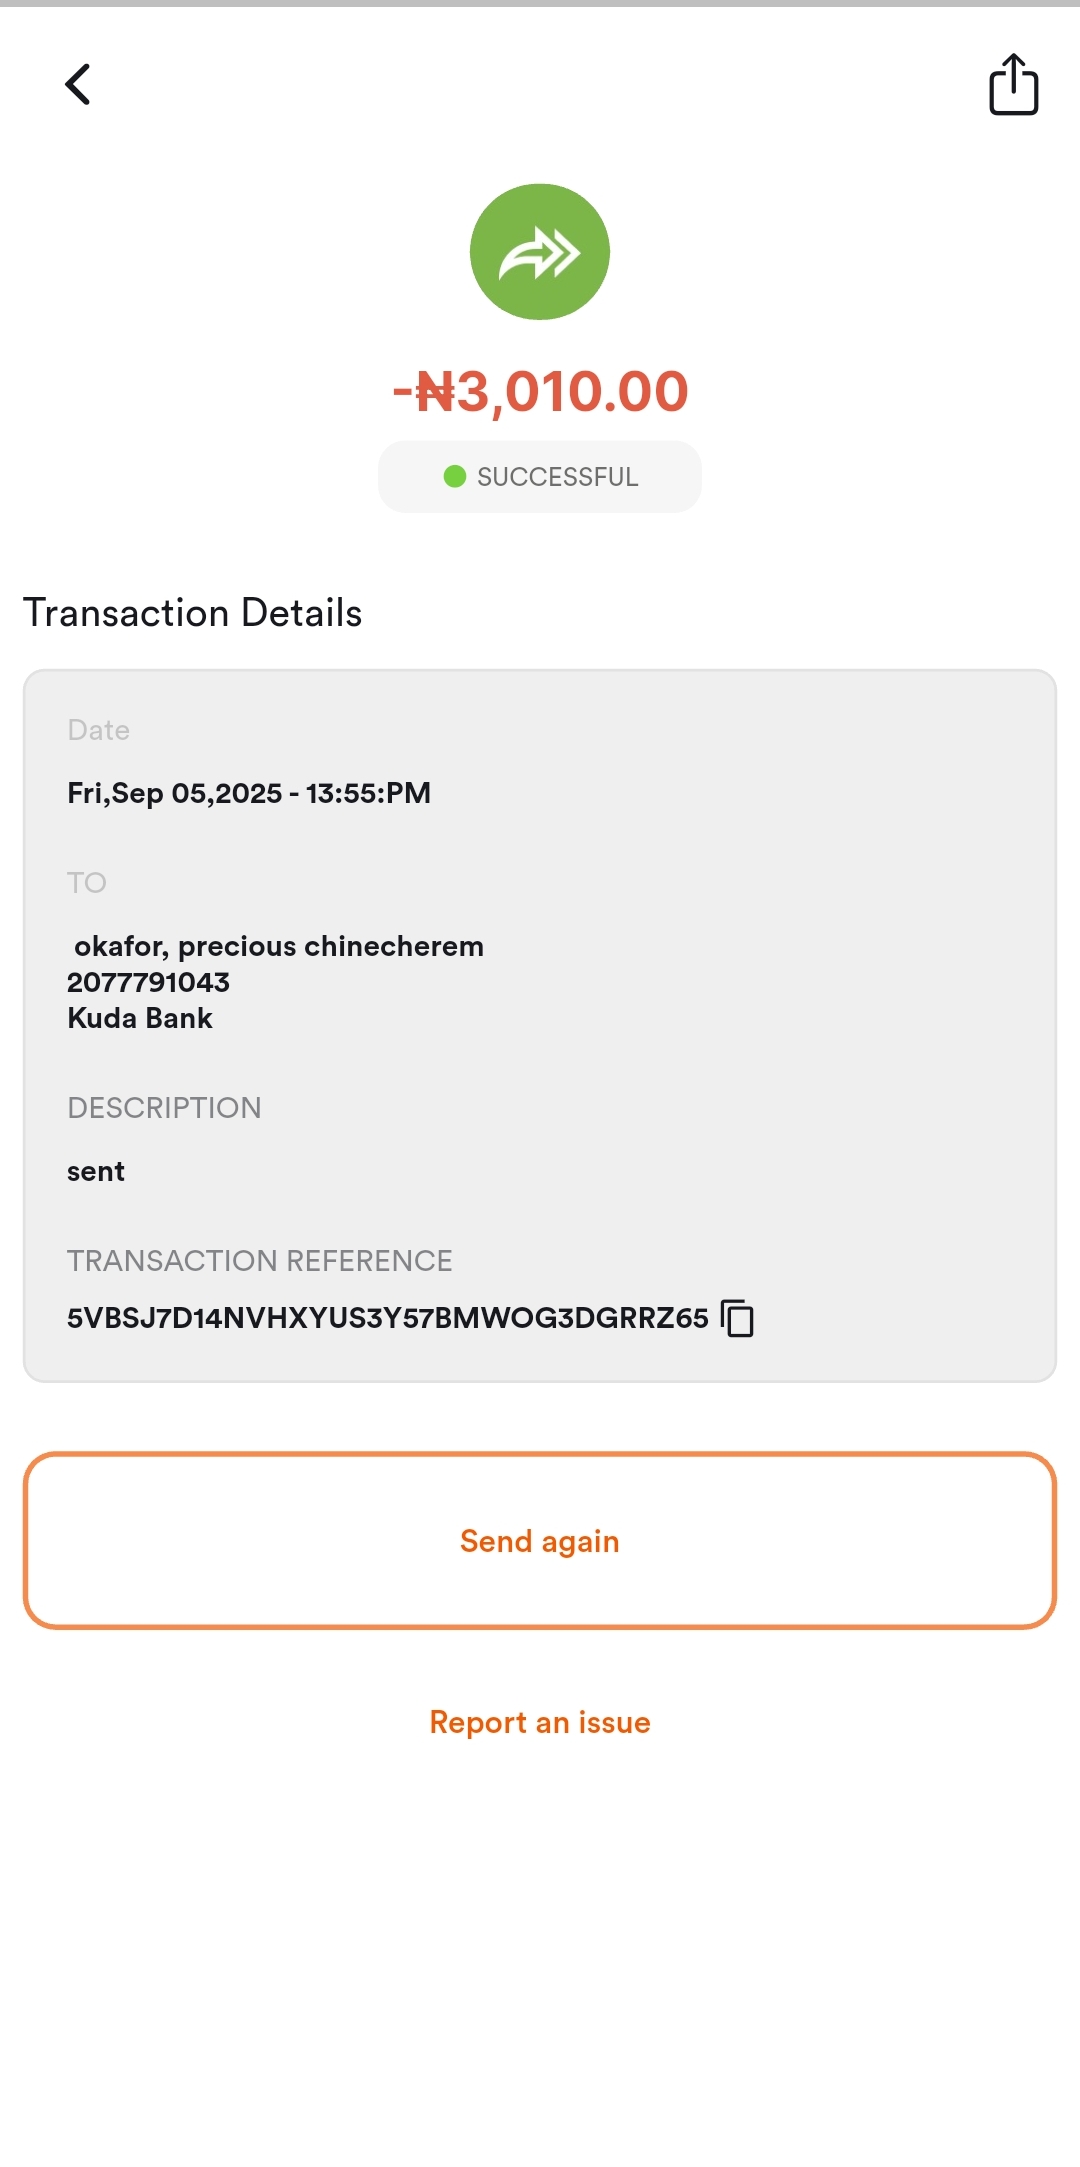Tap the back arrow icon
This screenshot has height=2167, width=1080.
(78, 84)
